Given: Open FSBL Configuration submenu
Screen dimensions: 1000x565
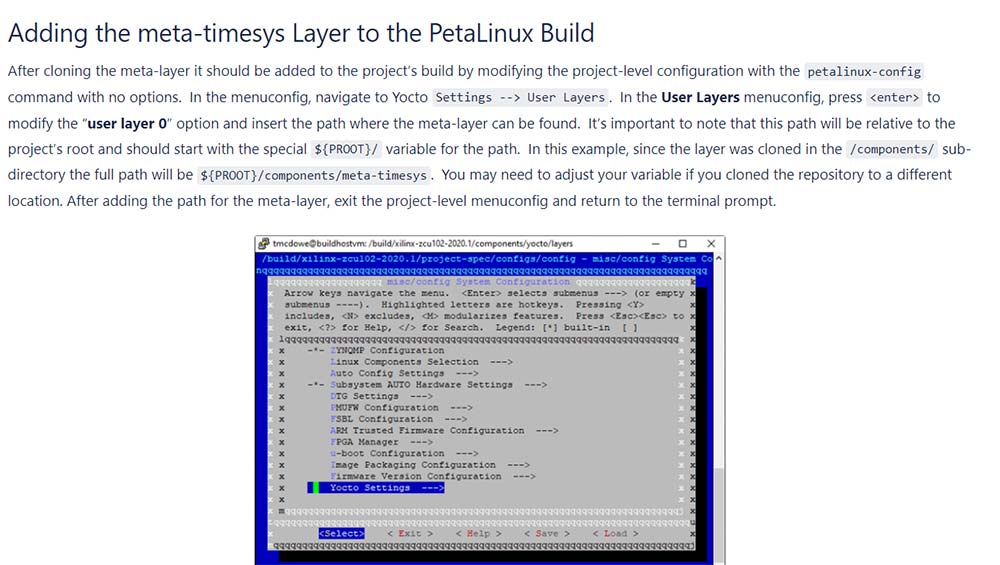Looking at the screenshot, I should point(398,419).
